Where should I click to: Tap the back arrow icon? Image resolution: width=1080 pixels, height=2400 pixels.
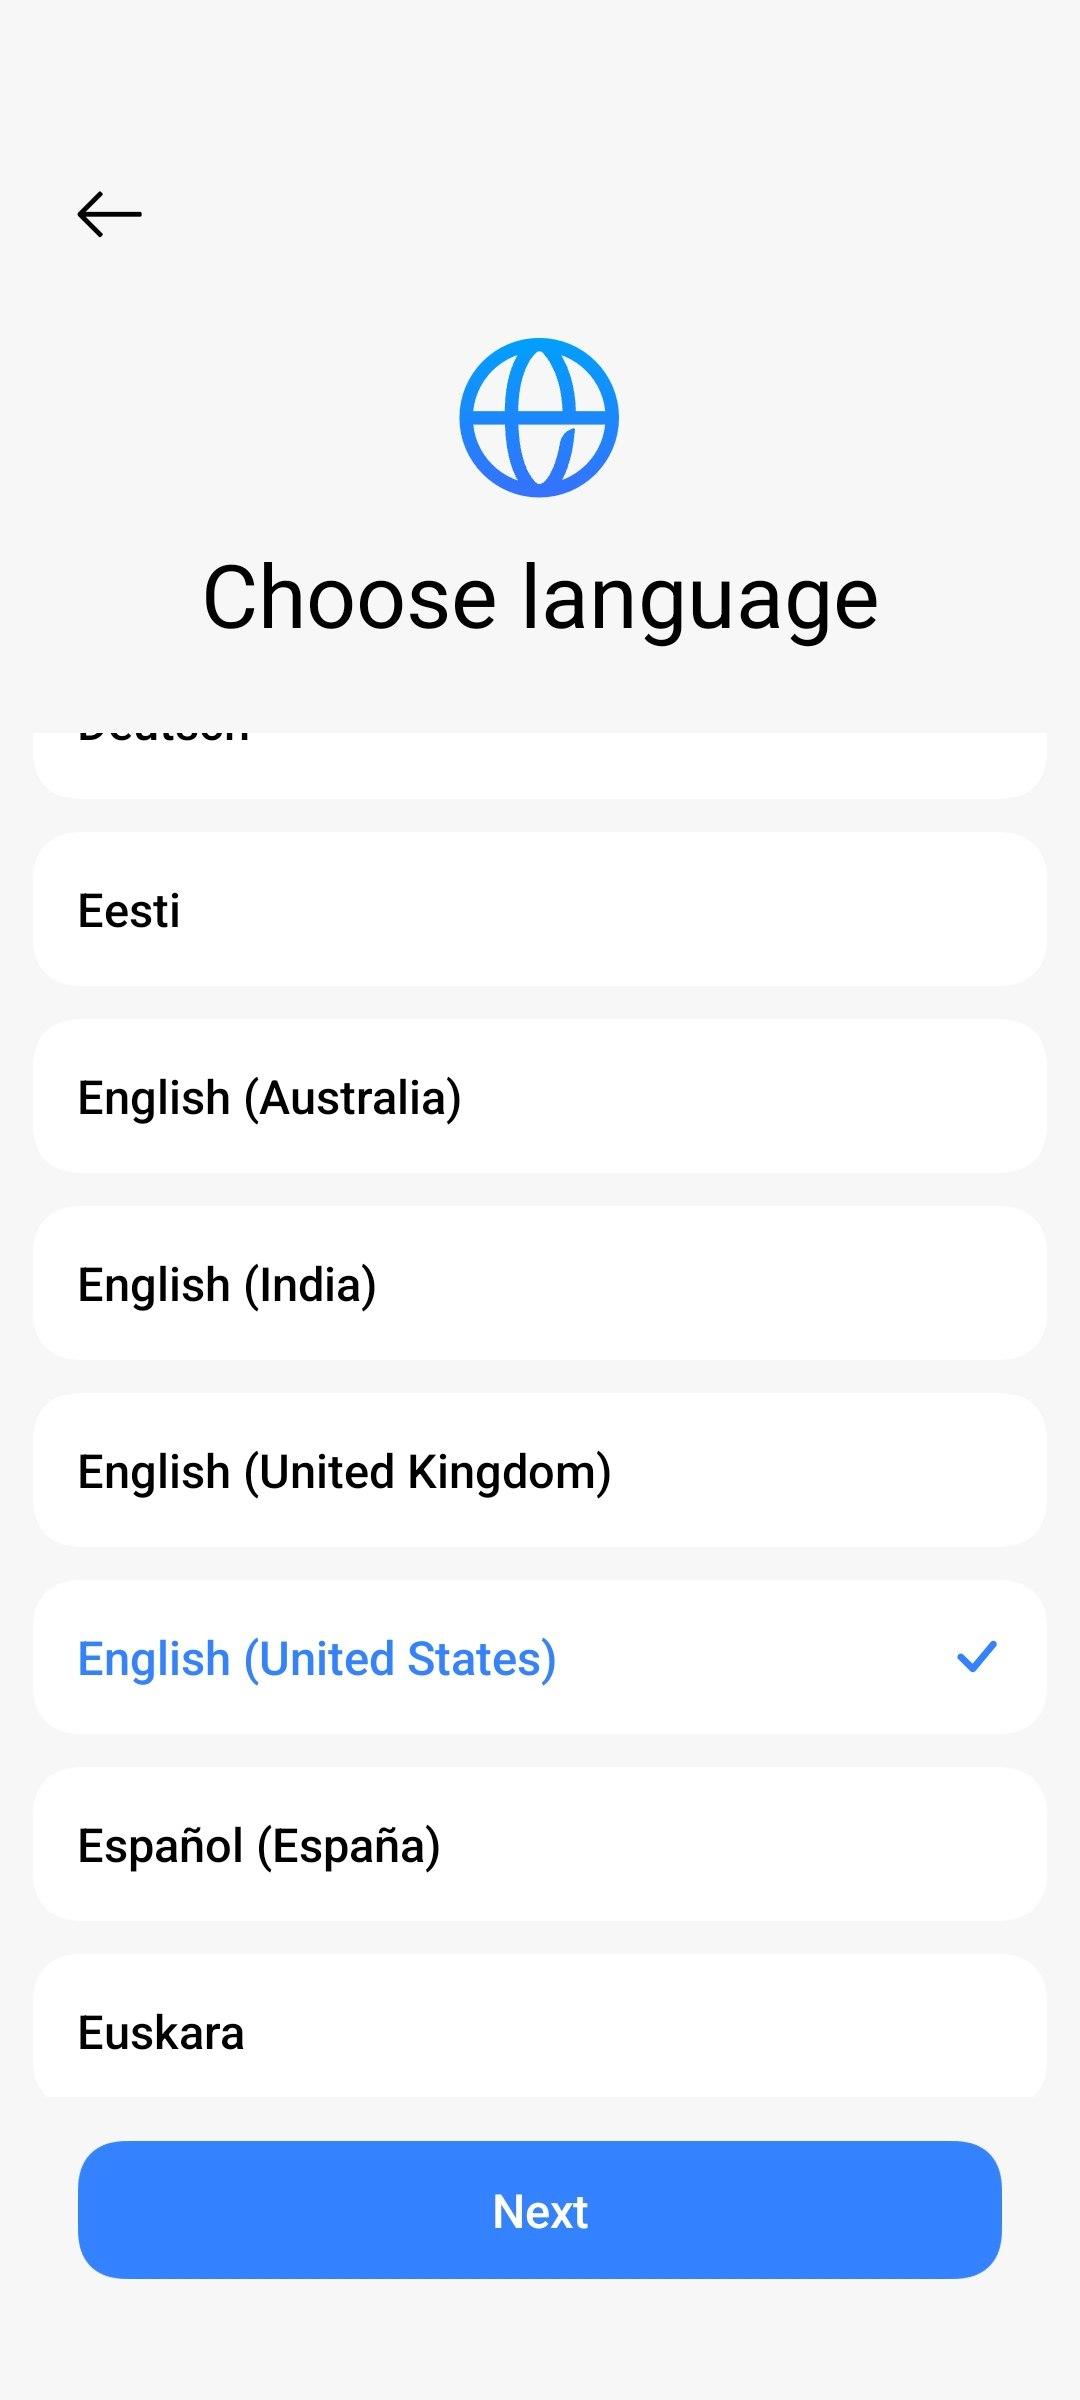[x=110, y=214]
